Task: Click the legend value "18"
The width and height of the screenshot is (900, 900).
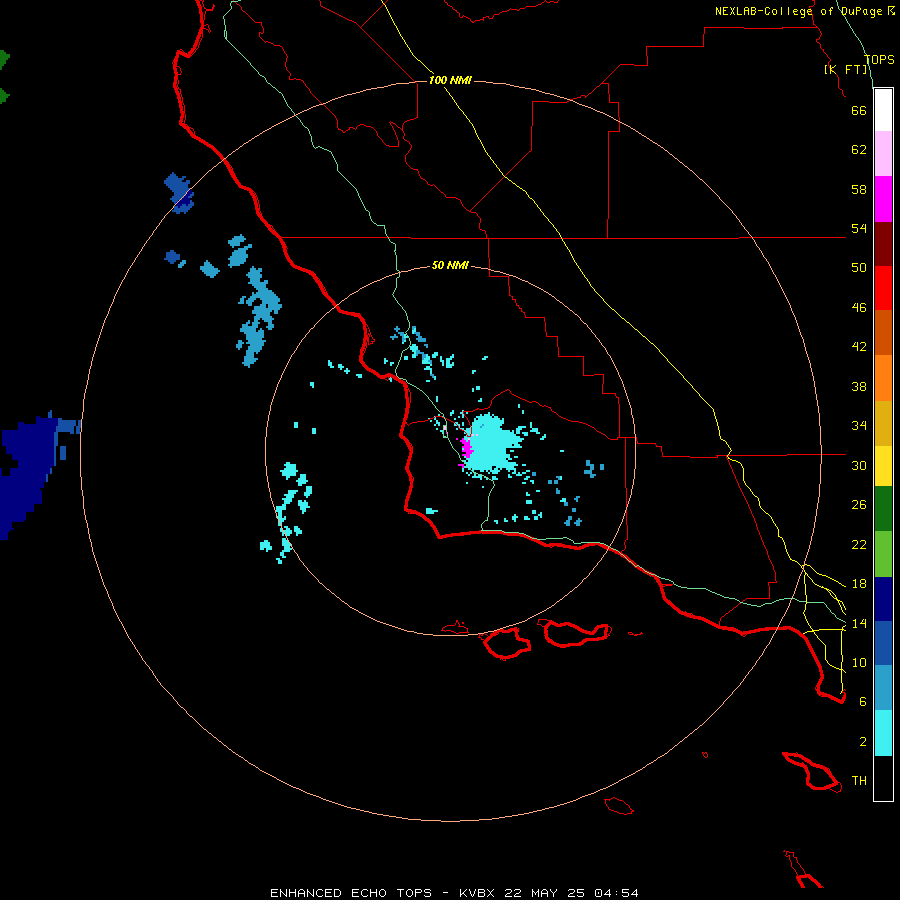Action: 859,584
